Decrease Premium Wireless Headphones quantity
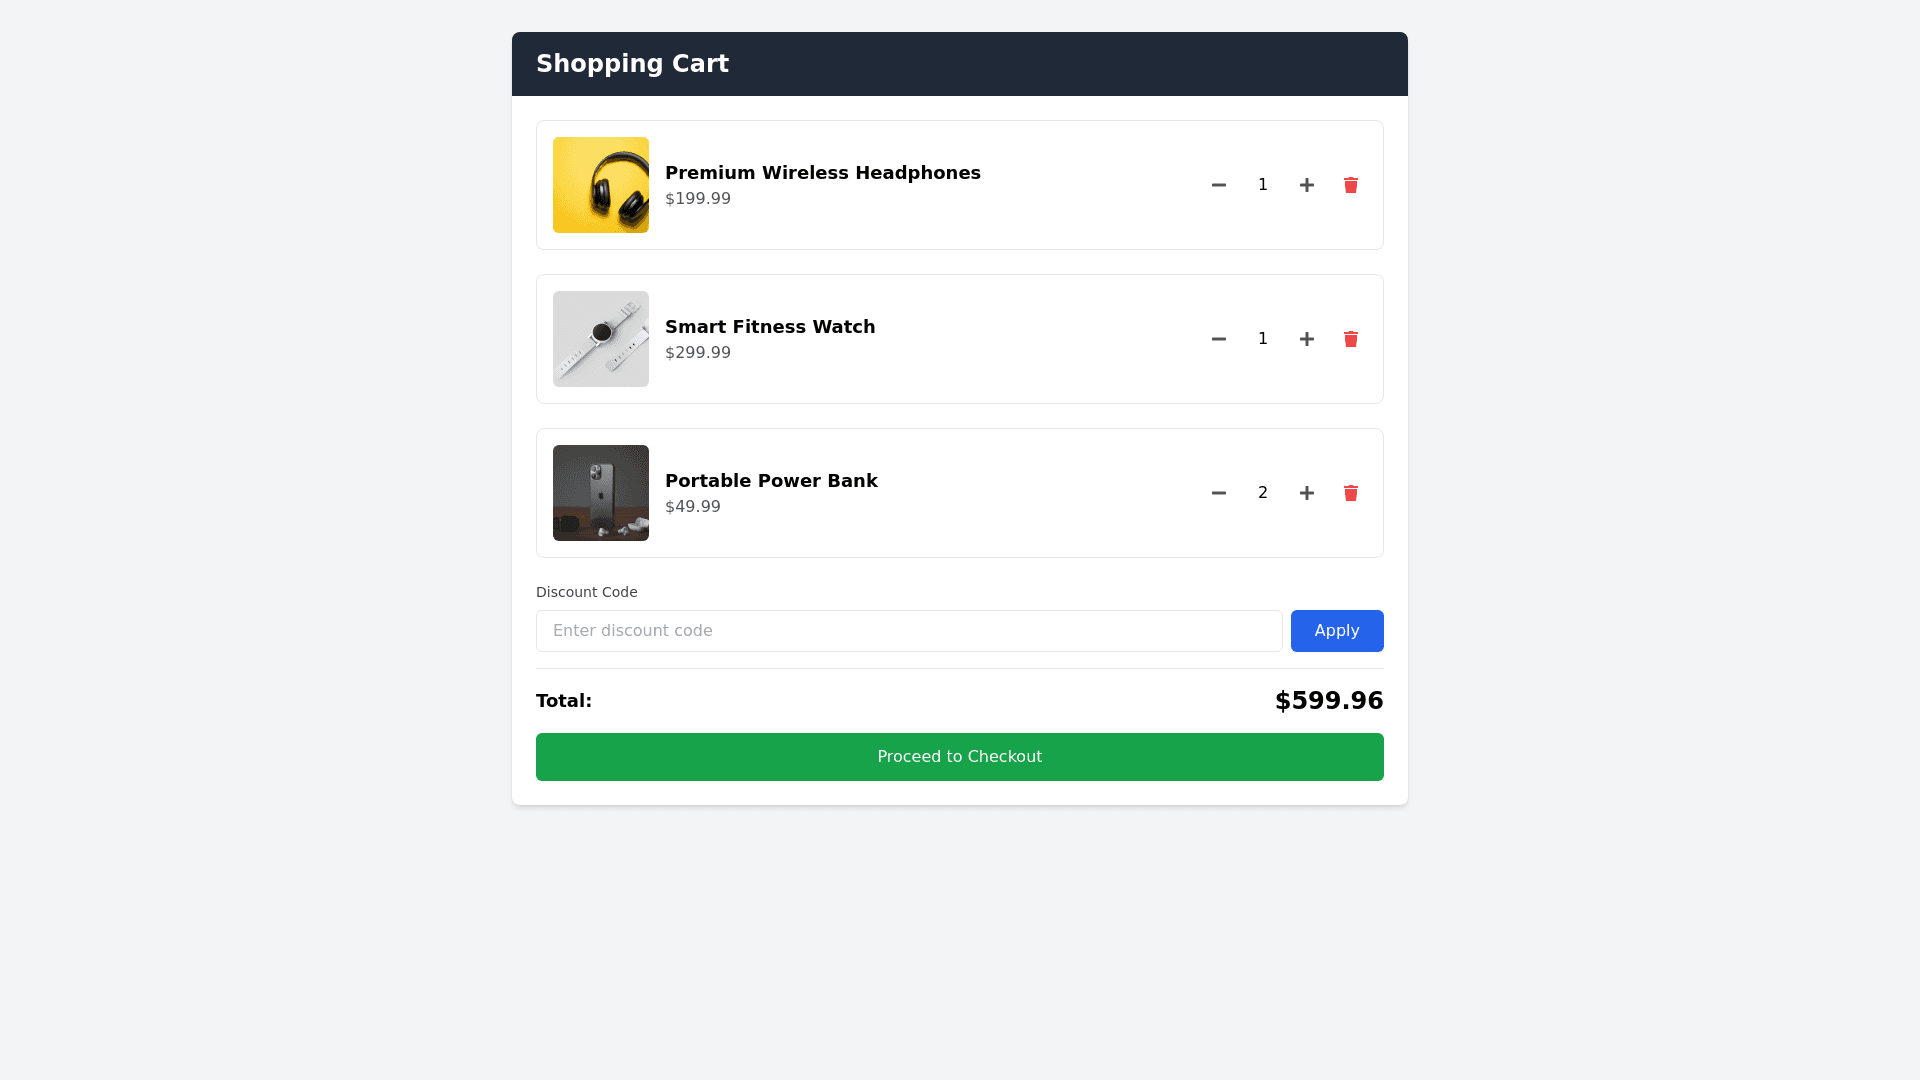Viewport: 1920px width, 1080px height. tap(1218, 185)
